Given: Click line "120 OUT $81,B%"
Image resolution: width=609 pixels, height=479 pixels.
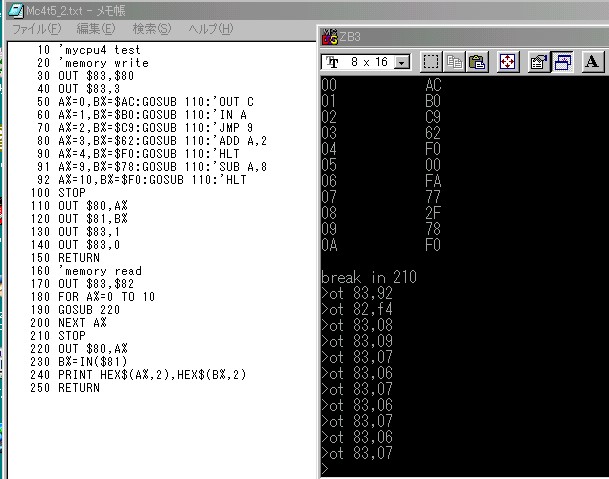Looking at the screenshot, I should (x=79, y=219).
